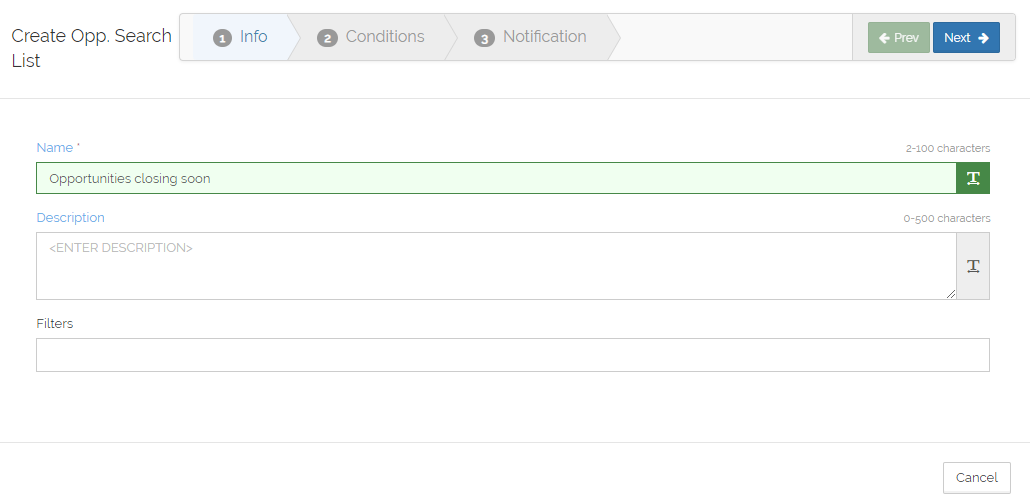Open the Notification step tab
The width and height of the screenshot is (1030, 502).
point(531,37)
